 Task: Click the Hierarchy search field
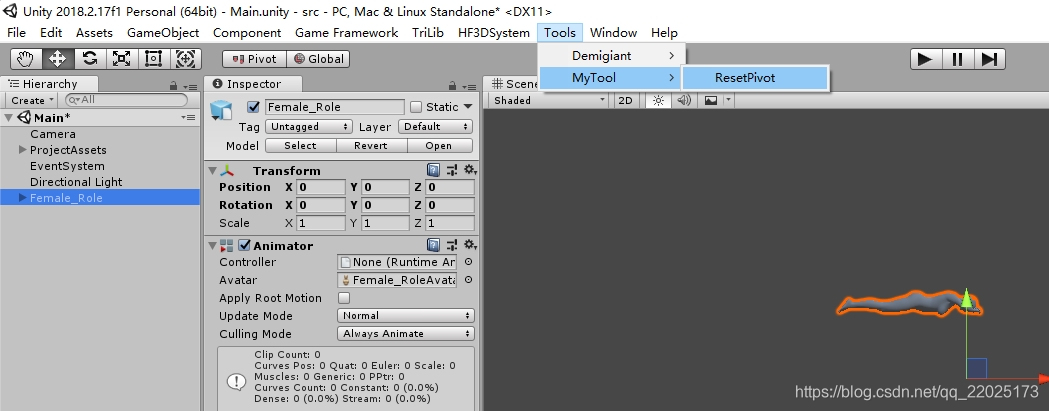click(127, 100)
